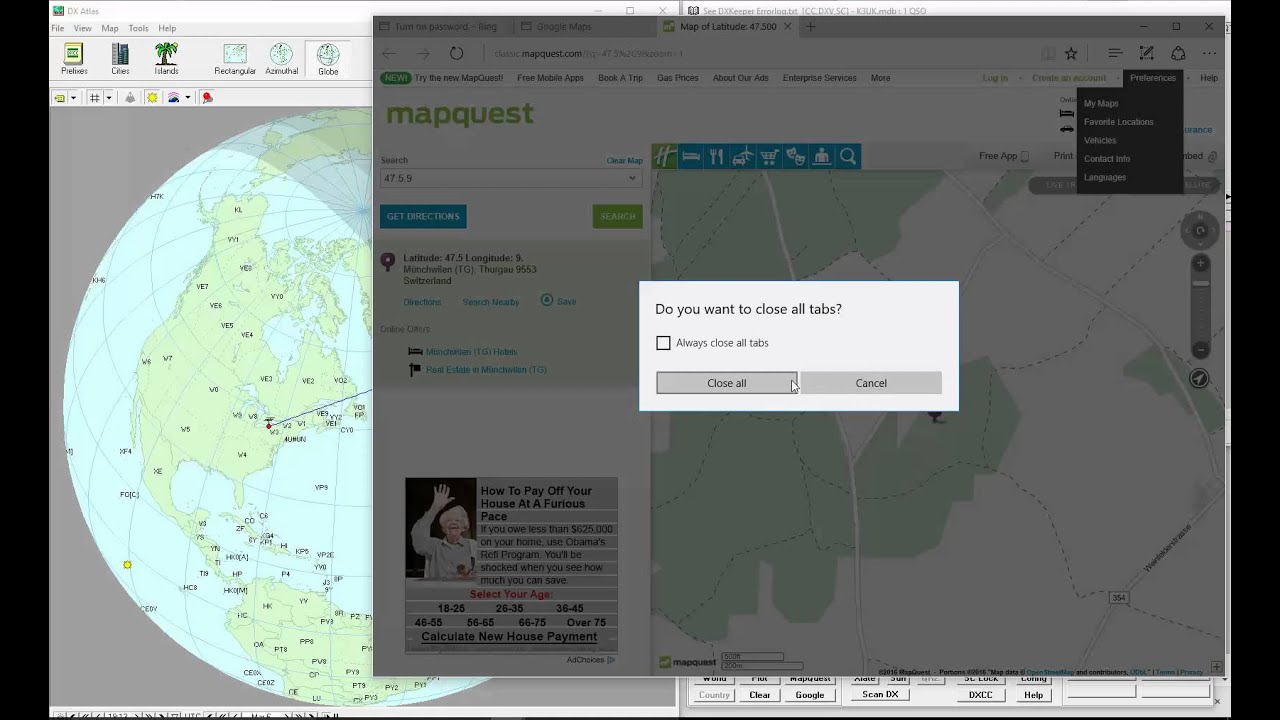The height and width of the screenshot is (720, 1280).
Task: Open browser Hub lines icon
Action: [x=1115, y=53]
